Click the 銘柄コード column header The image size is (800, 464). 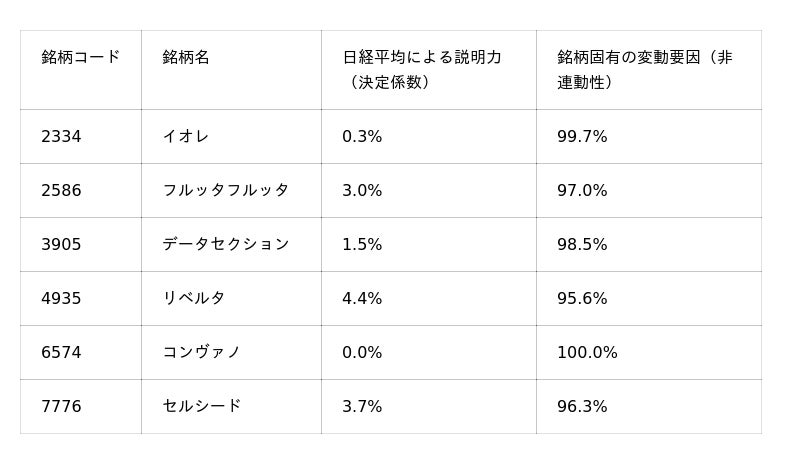80,58
